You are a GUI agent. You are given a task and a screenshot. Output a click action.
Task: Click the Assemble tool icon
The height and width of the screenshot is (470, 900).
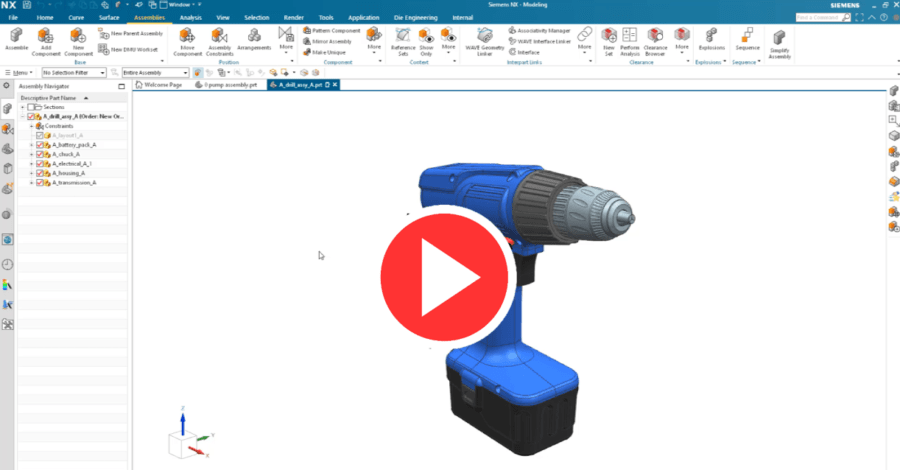pos(16,36)
